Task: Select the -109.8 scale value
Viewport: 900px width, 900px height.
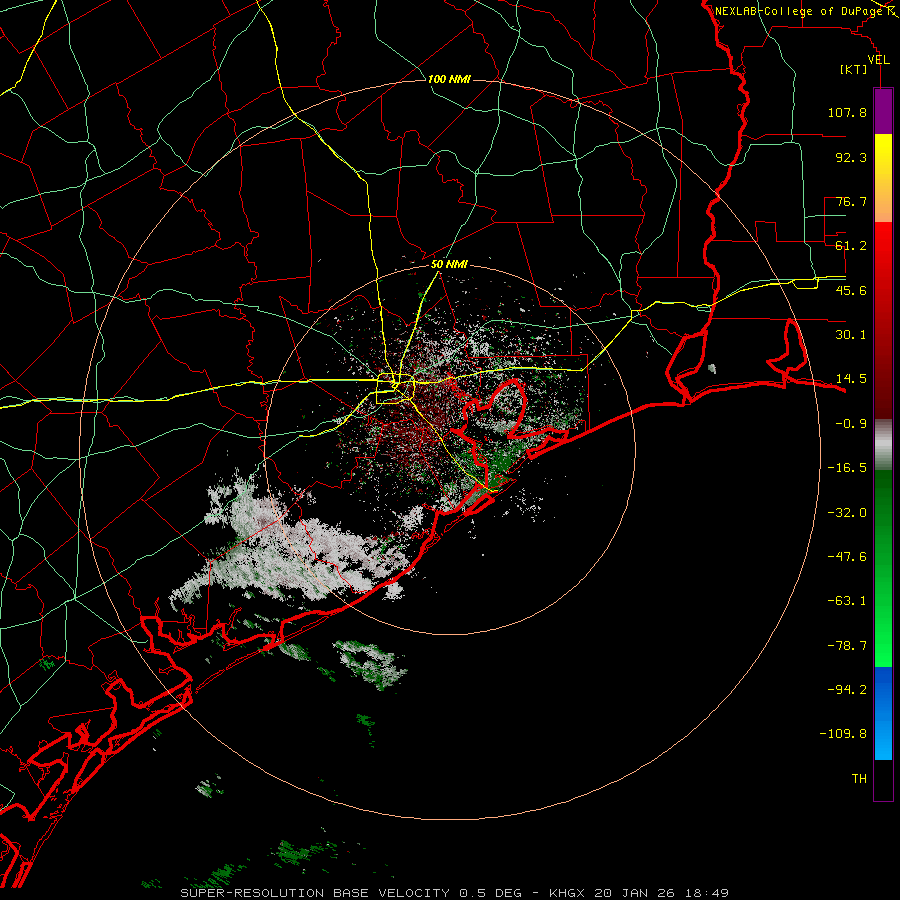Action: [843, 734]
